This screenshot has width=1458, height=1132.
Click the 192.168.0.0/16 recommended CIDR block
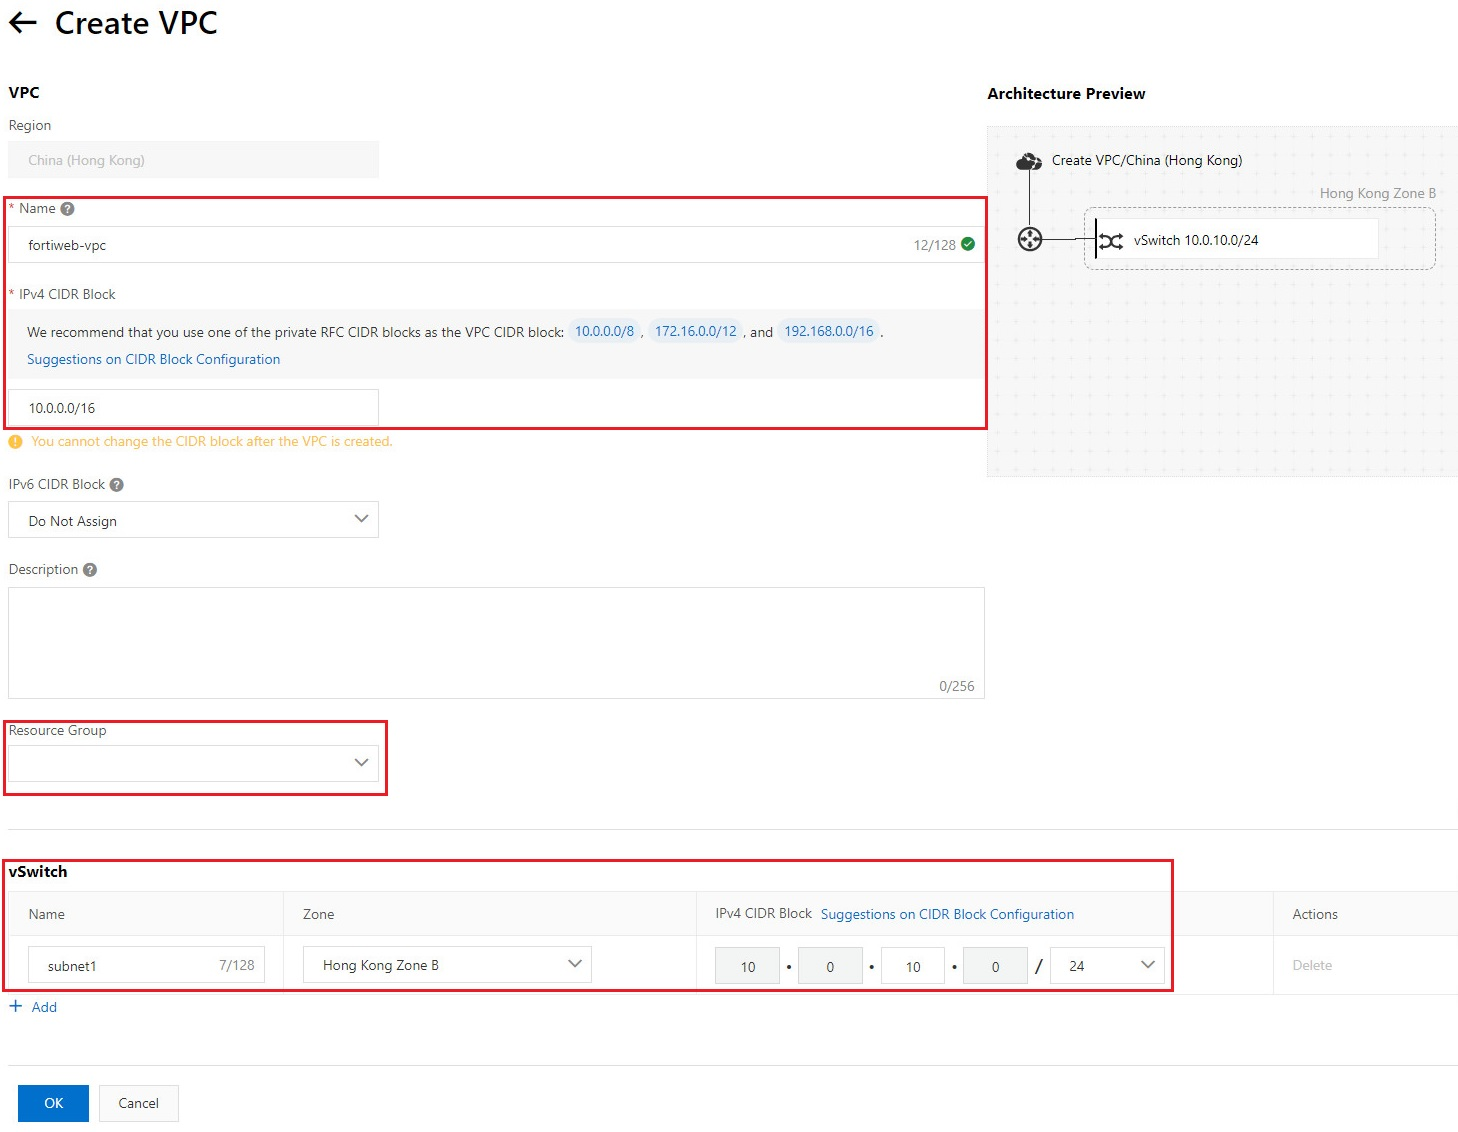tap(828, 331)
